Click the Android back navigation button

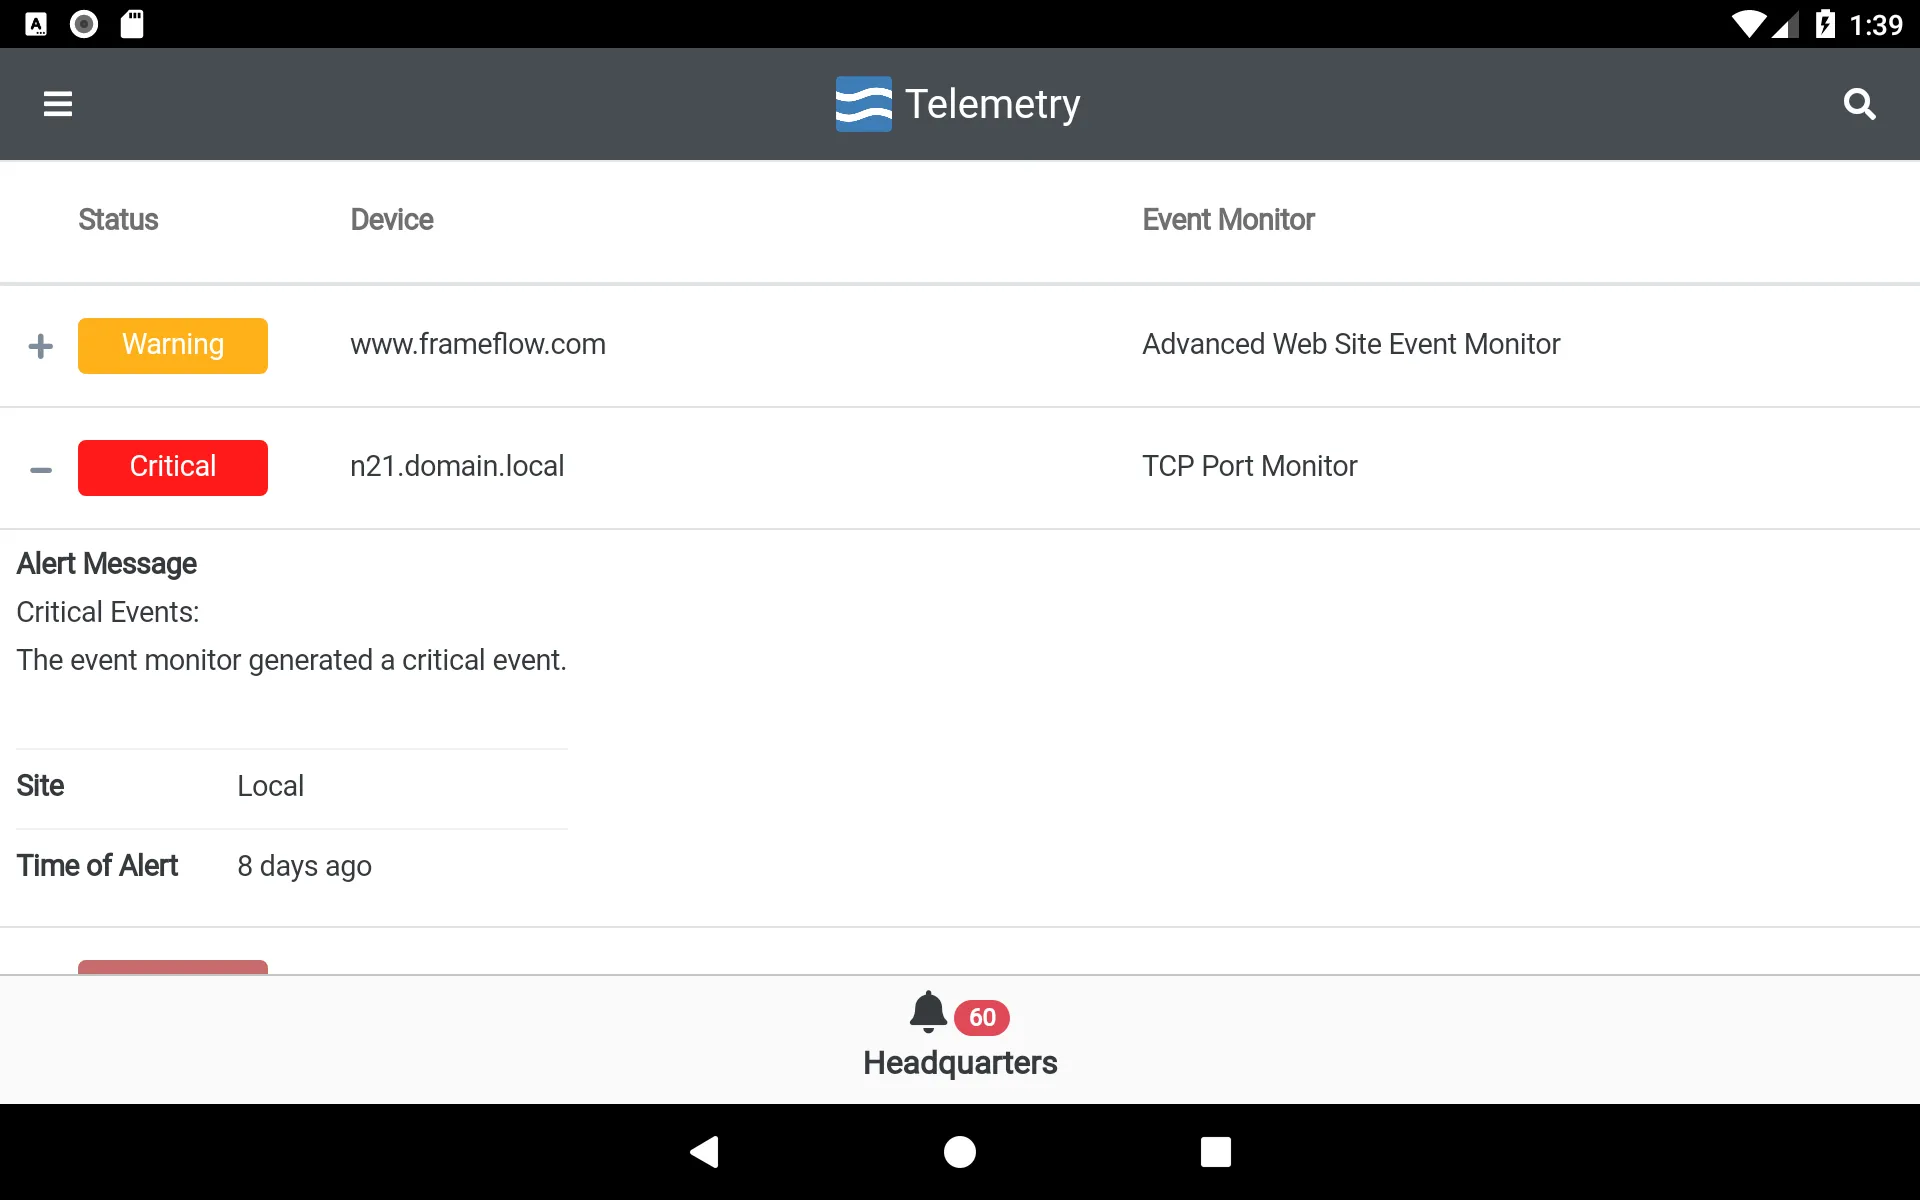click(706, 1150)
